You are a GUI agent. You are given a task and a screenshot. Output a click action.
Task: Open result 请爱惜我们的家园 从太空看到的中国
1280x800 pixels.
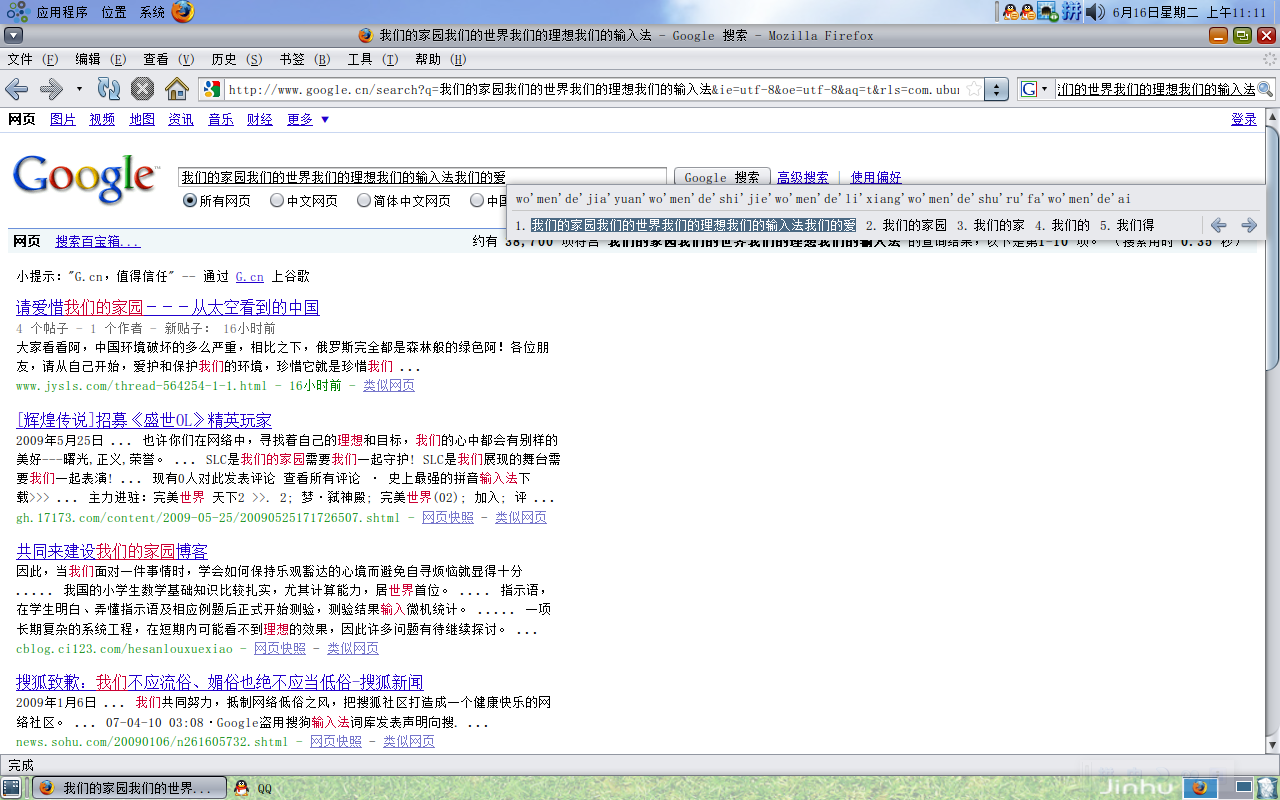pyautogui.click(x=168, y=307)
